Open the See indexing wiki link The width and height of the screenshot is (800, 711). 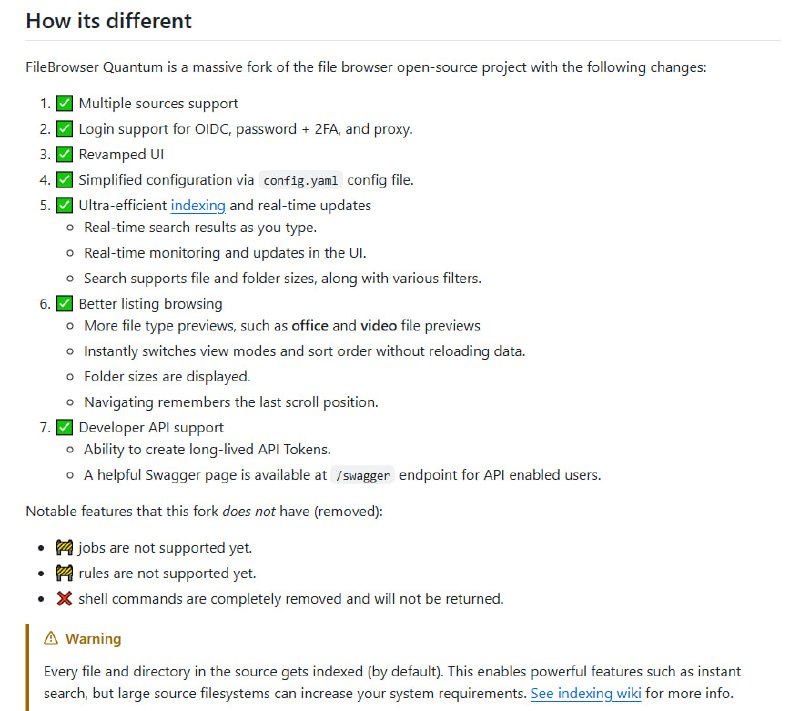pyautogui.click(x=586, y=693)
